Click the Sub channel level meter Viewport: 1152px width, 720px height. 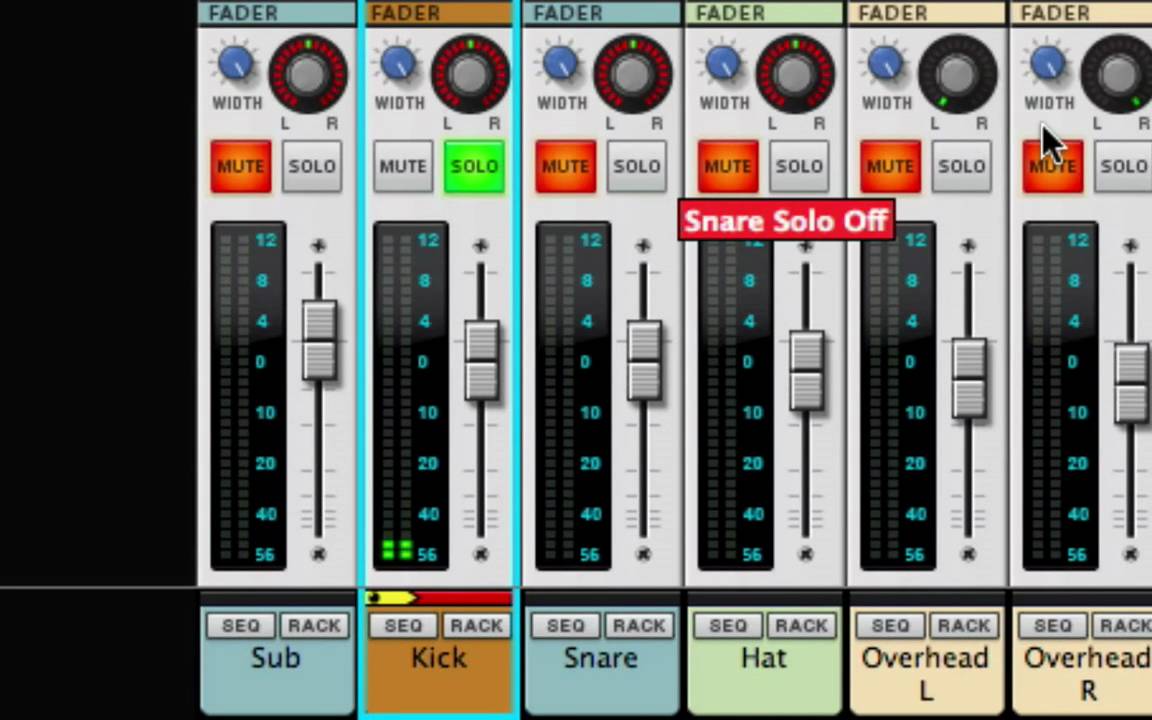248,396
